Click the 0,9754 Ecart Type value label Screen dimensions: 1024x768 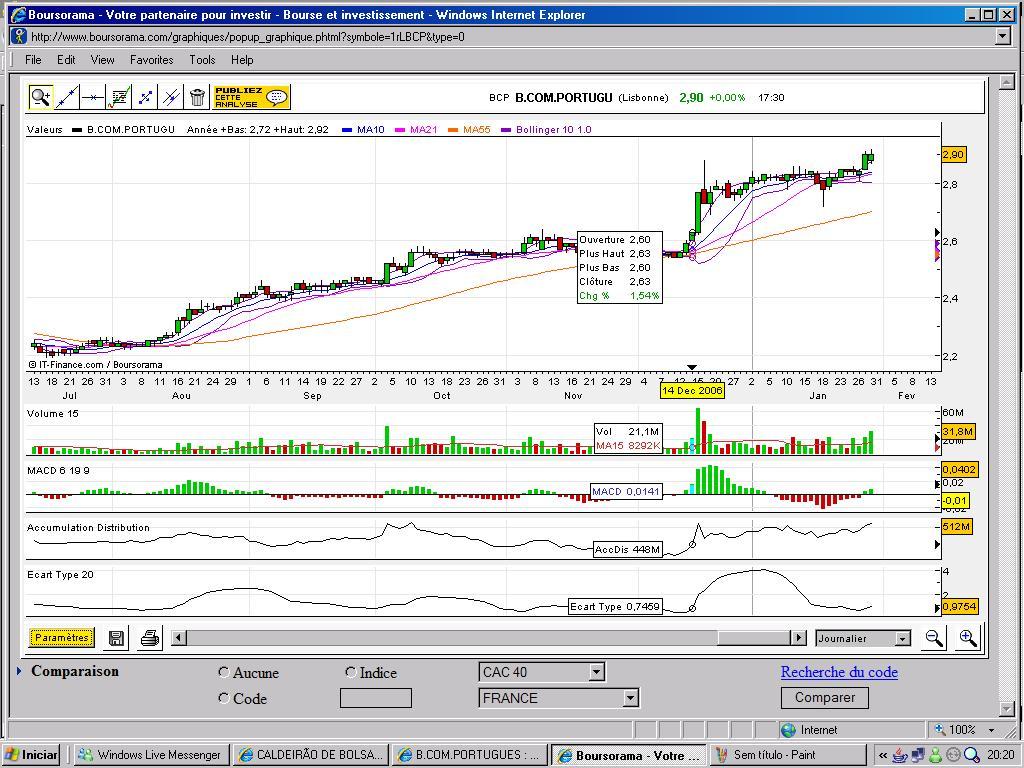point(959,606)
